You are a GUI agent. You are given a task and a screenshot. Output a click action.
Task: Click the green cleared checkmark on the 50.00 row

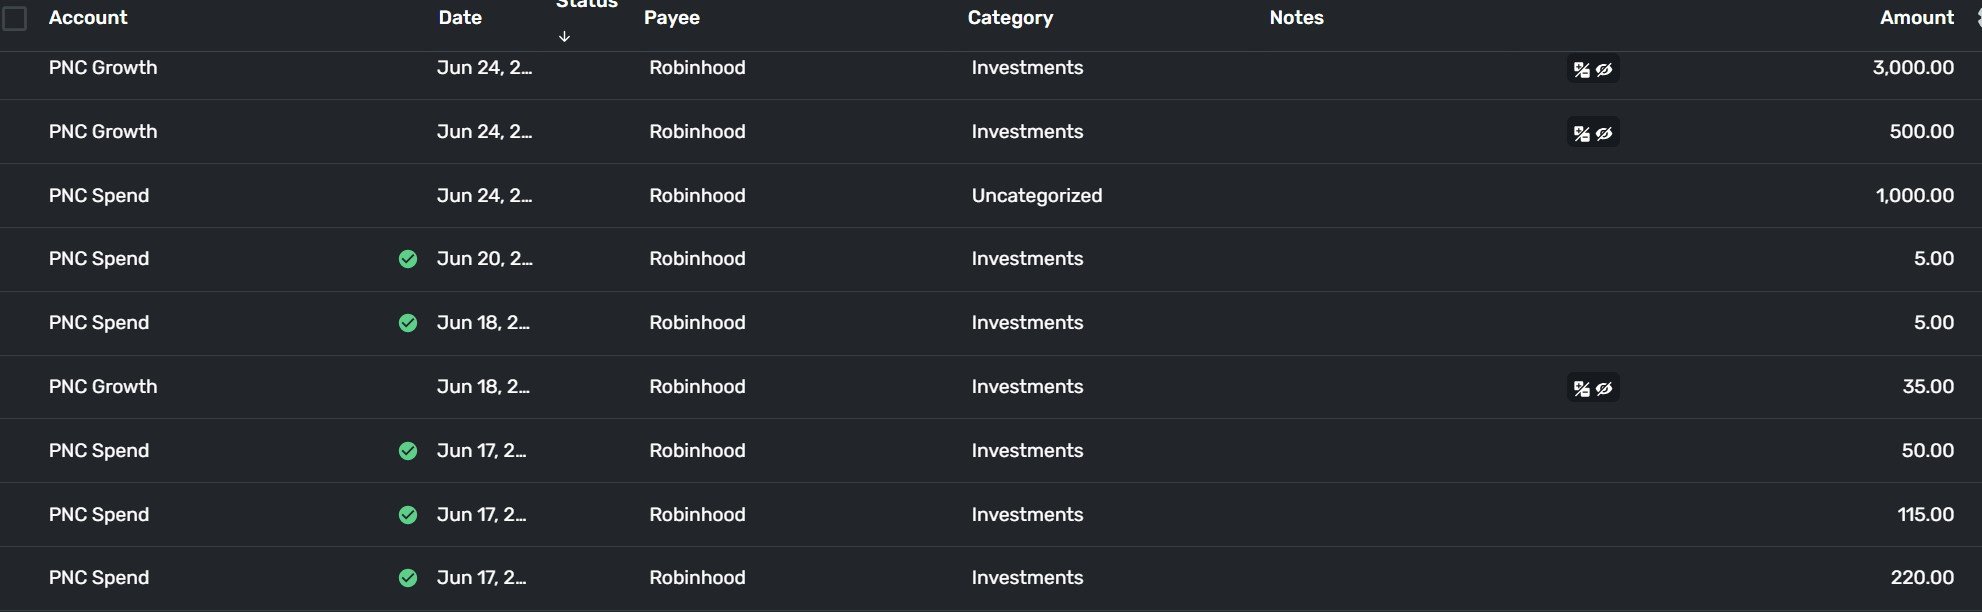coord(408,451)
